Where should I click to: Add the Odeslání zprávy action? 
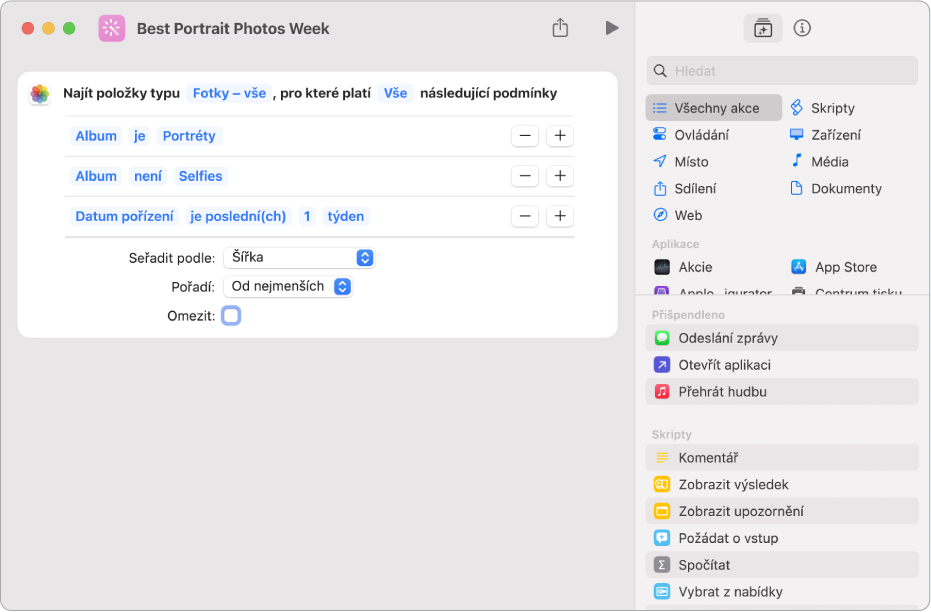782,338
